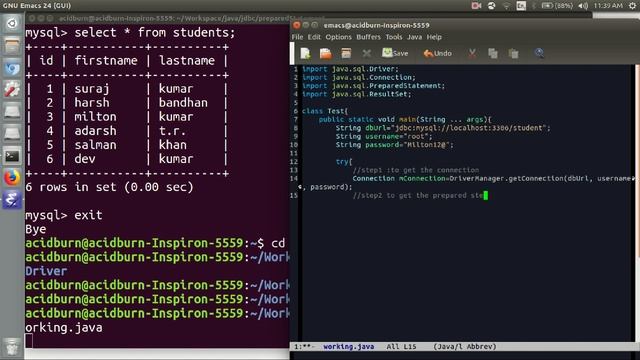Open the Tools menu in Emacs

[x=394, y=37]
